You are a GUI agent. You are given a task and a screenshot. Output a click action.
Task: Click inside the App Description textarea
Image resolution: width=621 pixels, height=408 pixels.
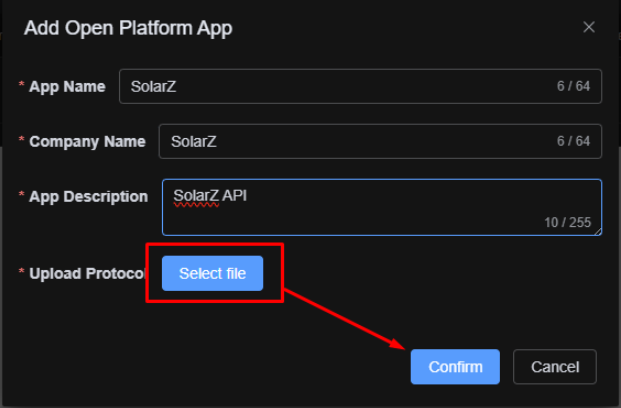380,208
